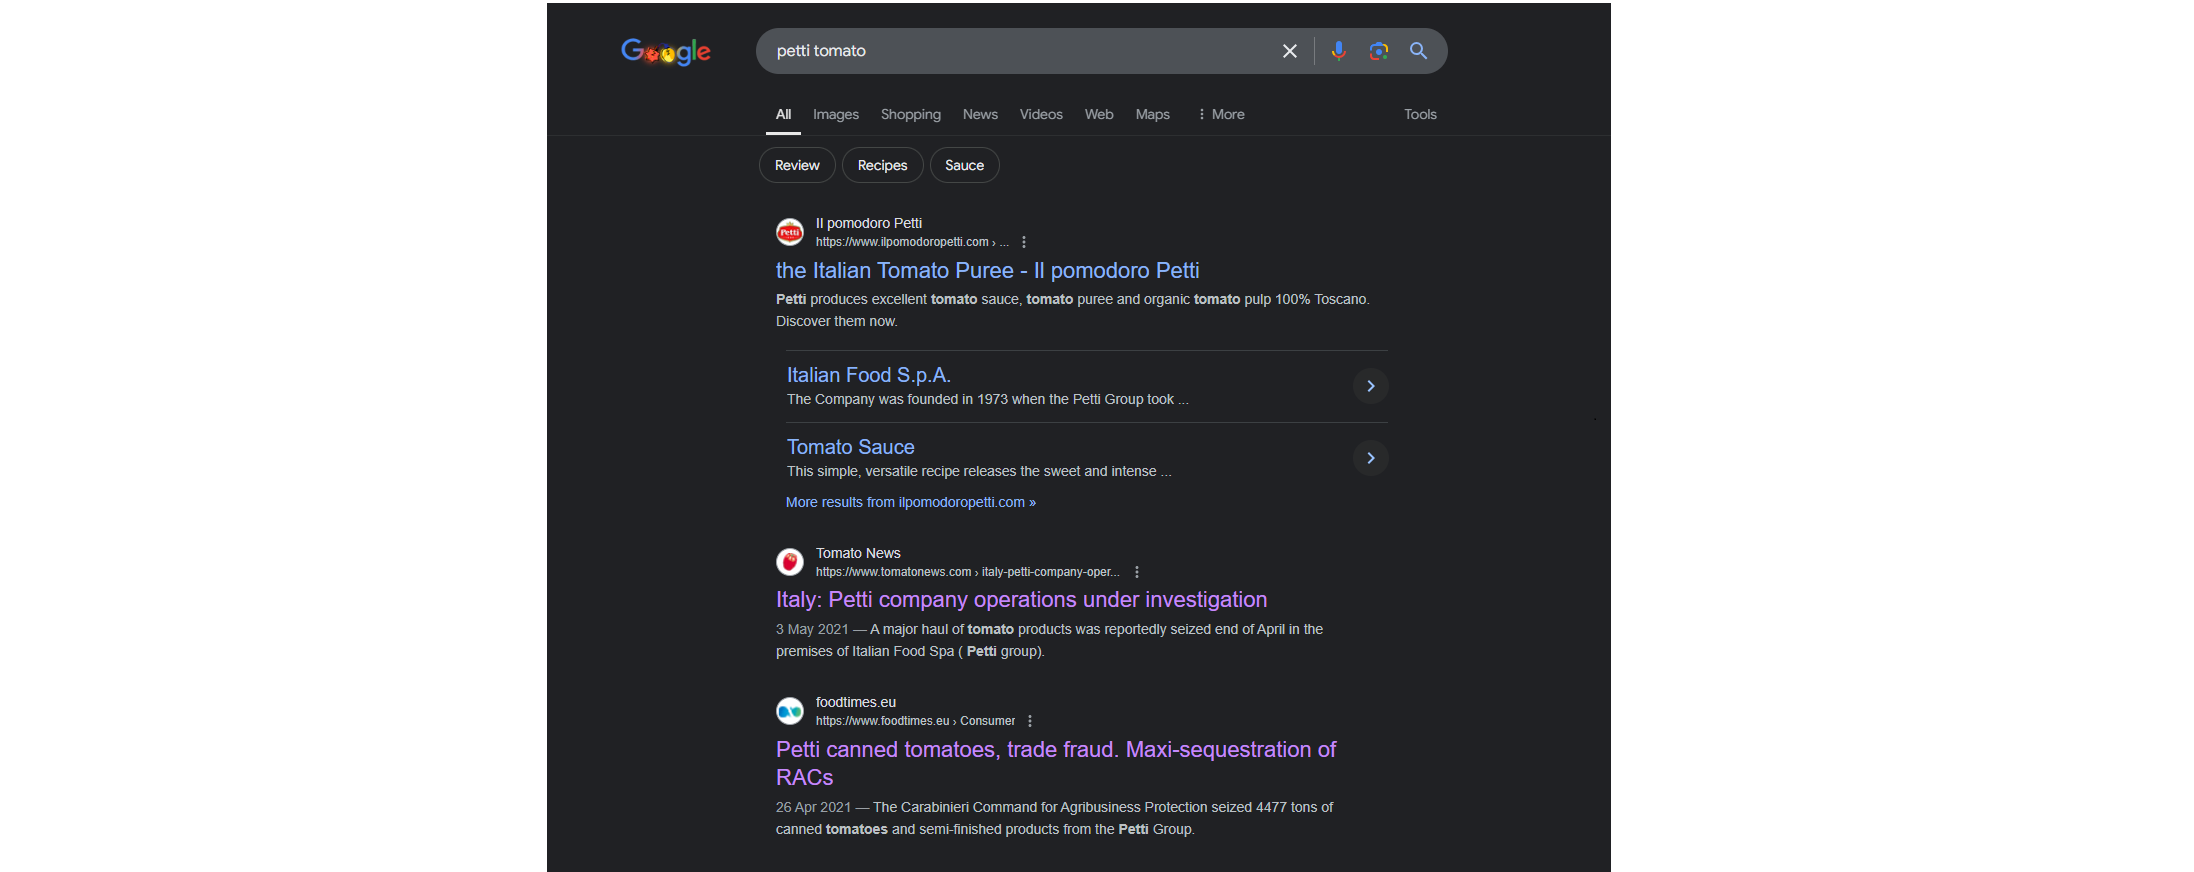
Task: Click the 'foodtimes.eu' site name label
Action: [x=856, y=702]
